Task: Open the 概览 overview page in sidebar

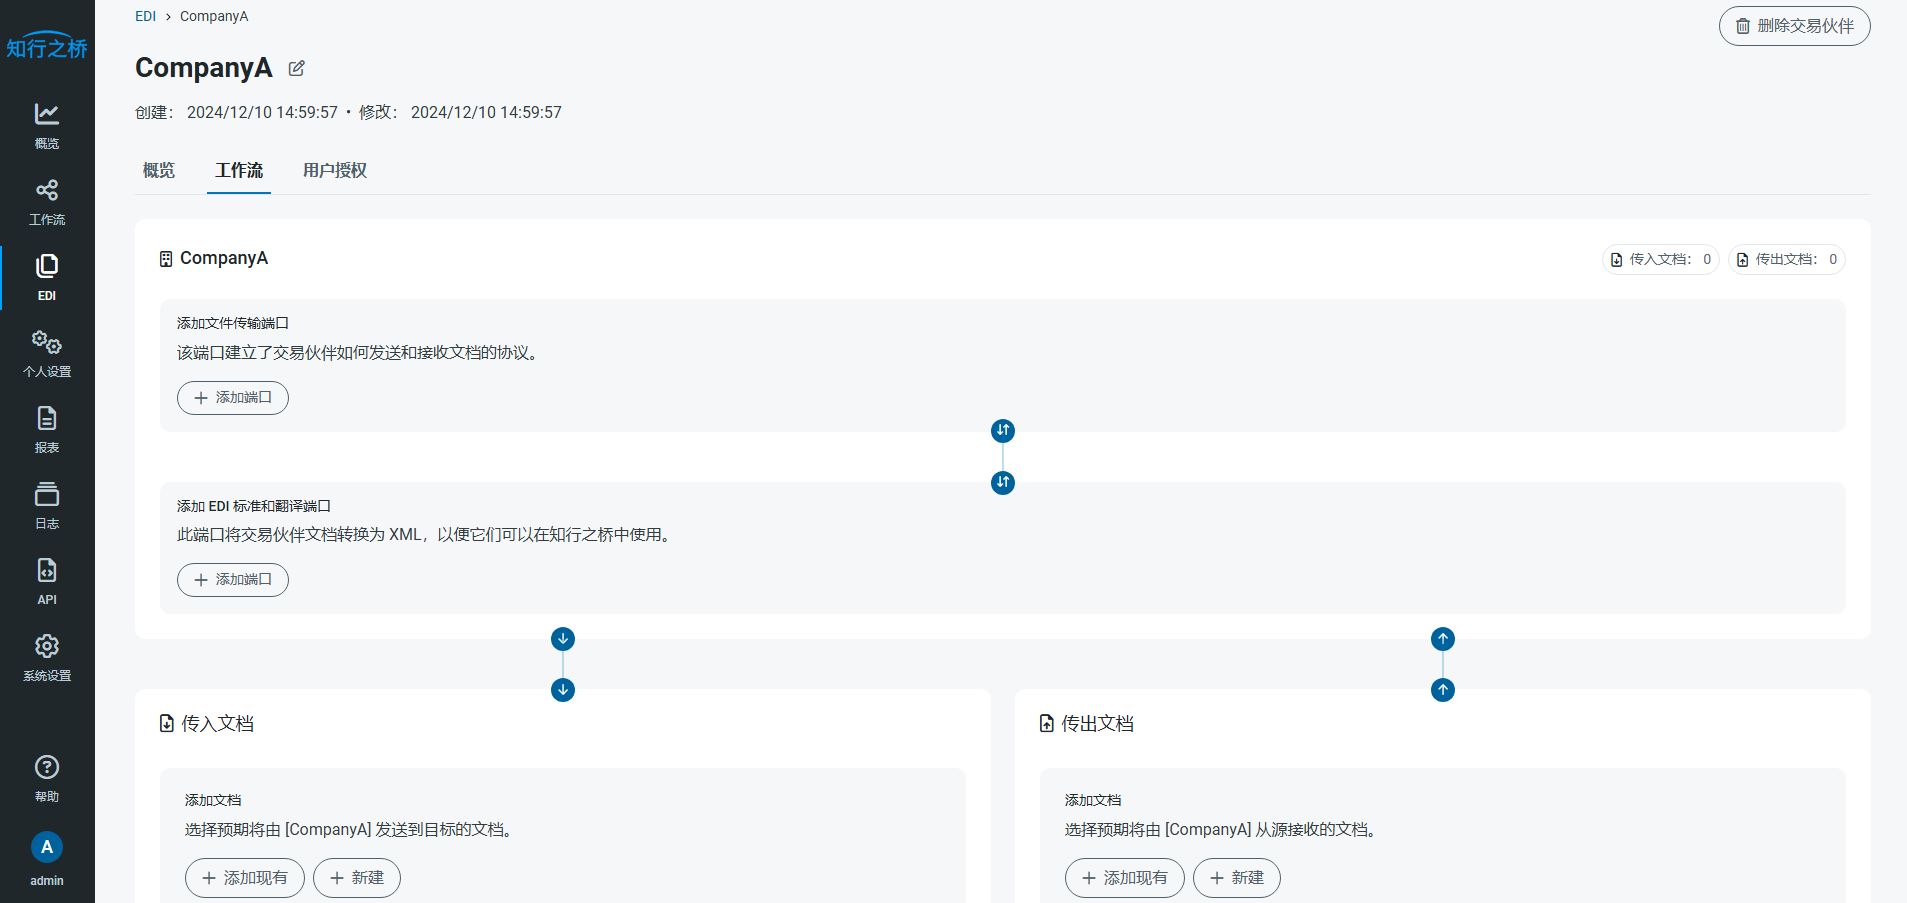Action: tap(47, 125)
